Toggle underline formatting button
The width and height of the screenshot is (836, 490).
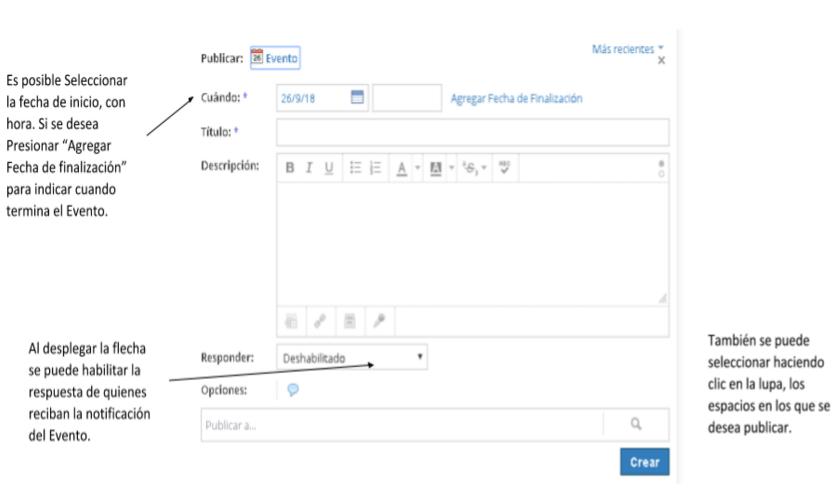coord(328,169)
